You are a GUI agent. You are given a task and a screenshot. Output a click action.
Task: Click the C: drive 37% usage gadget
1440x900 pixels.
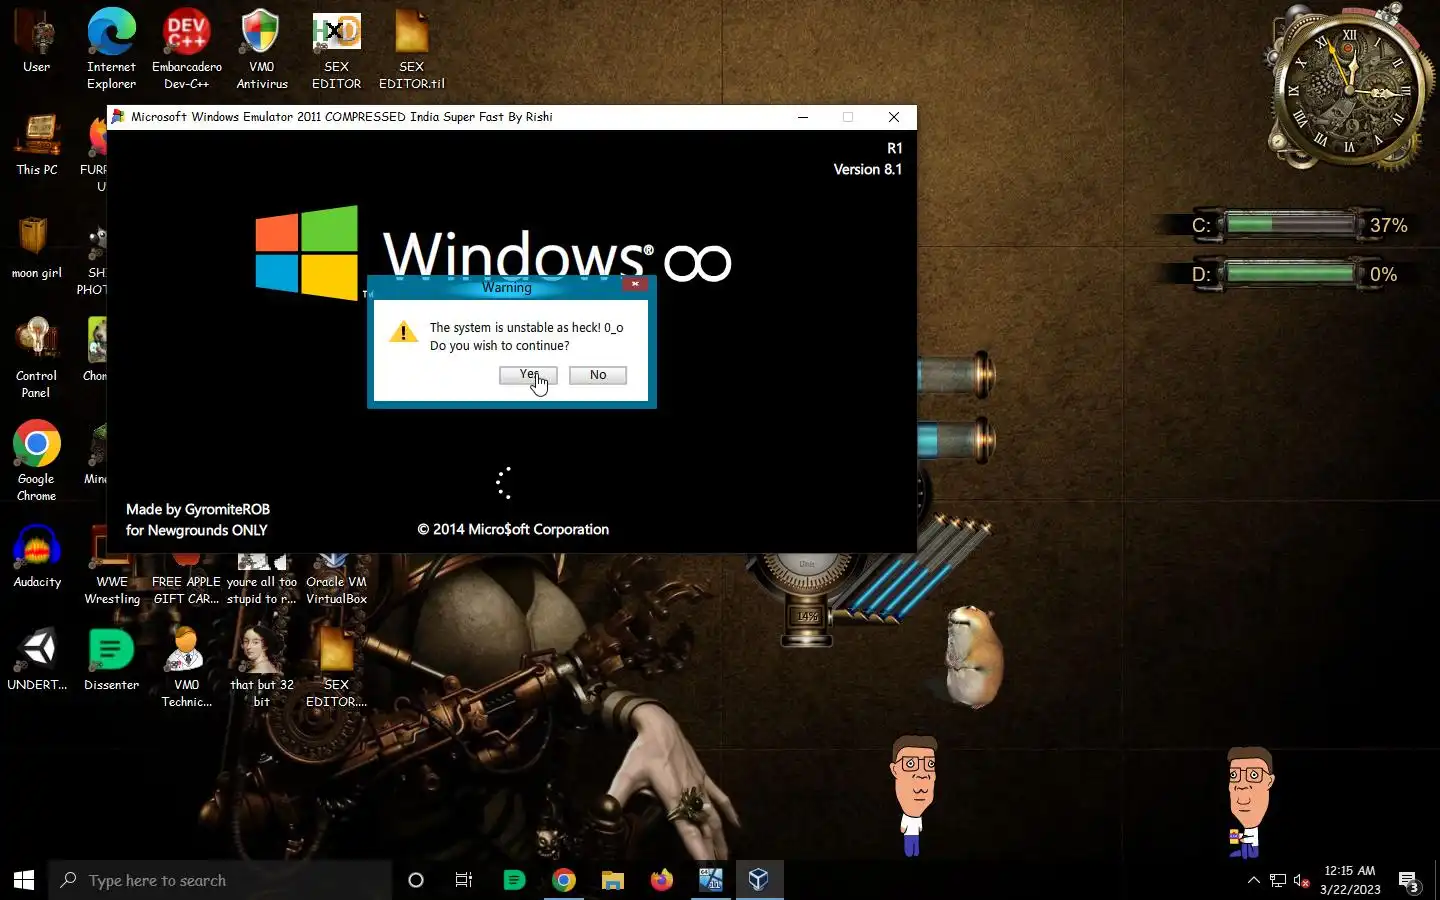tap(1290, 225)
